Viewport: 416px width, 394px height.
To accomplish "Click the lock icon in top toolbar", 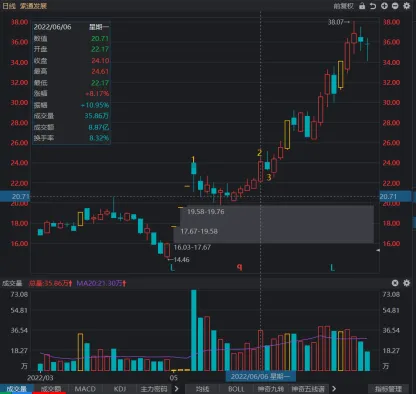I will coord(362,6).
